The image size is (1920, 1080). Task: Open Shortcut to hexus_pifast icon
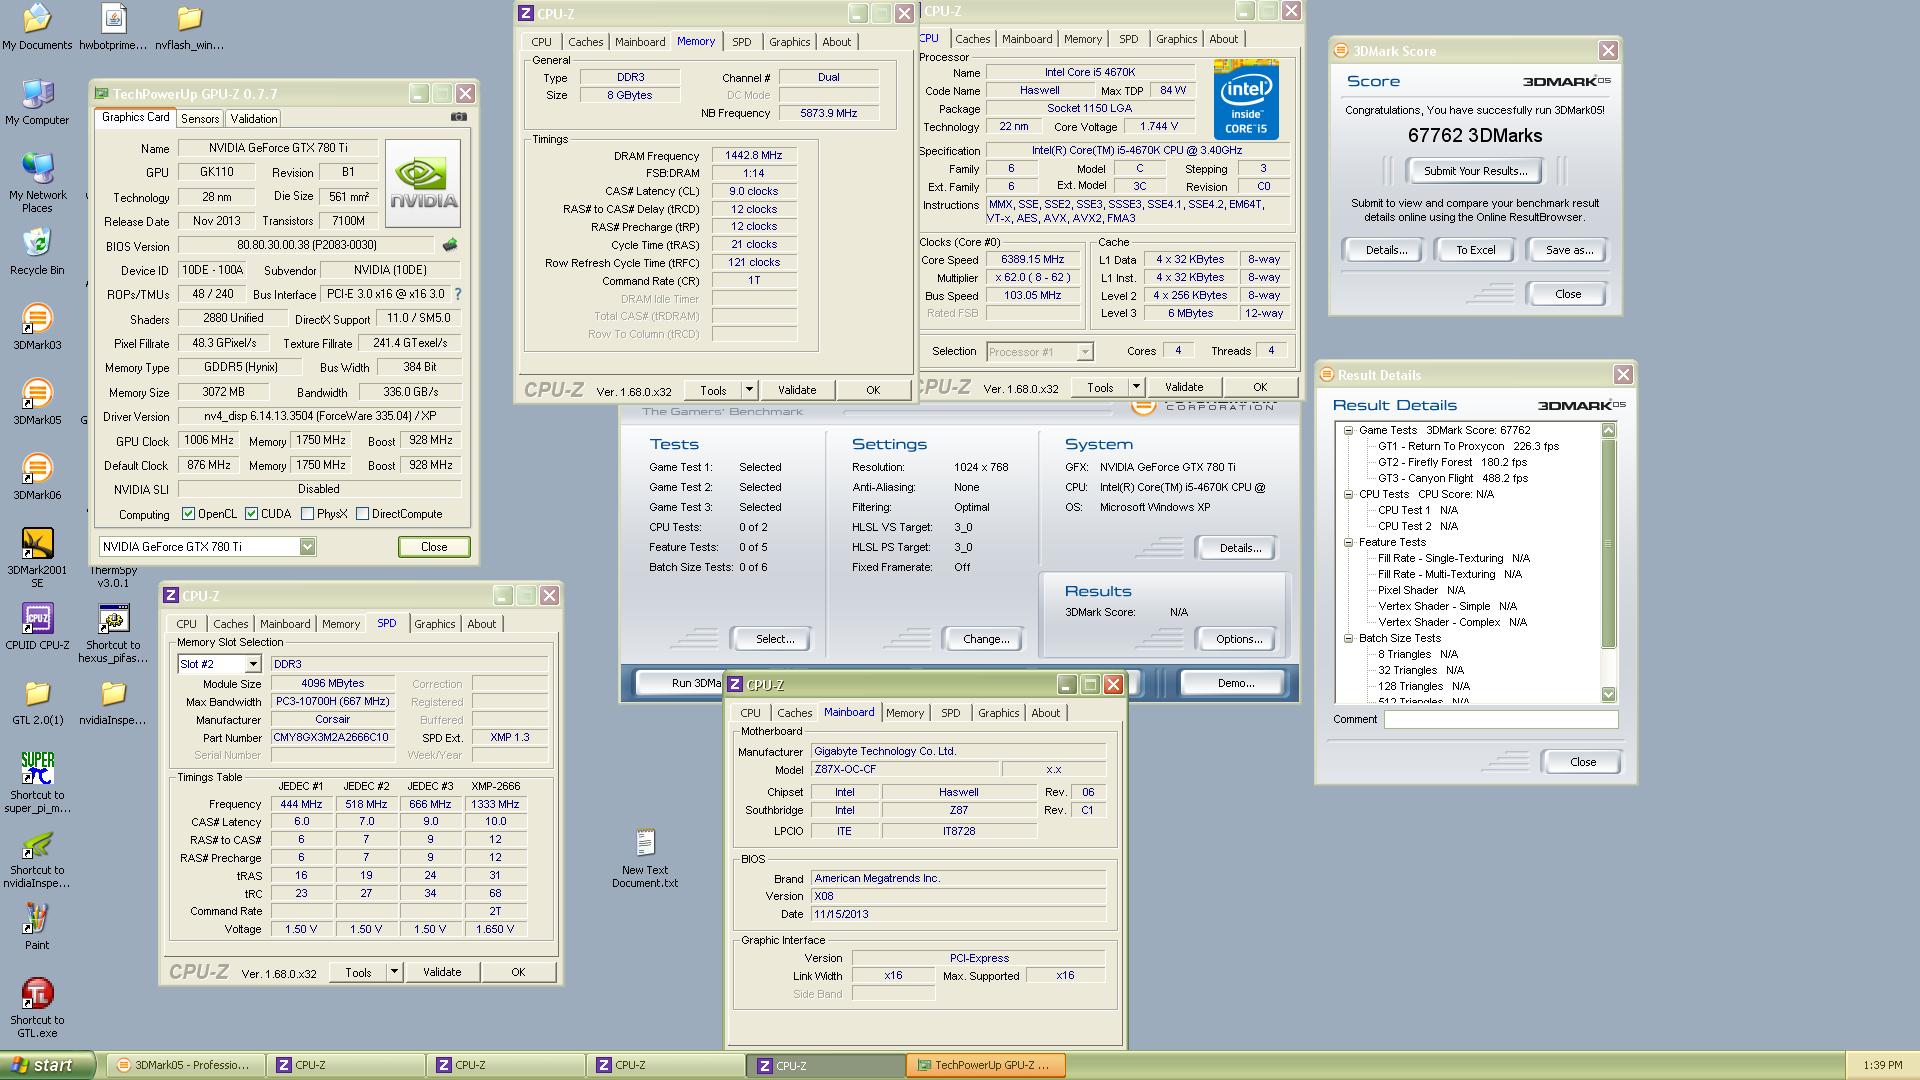click(113, 633)
